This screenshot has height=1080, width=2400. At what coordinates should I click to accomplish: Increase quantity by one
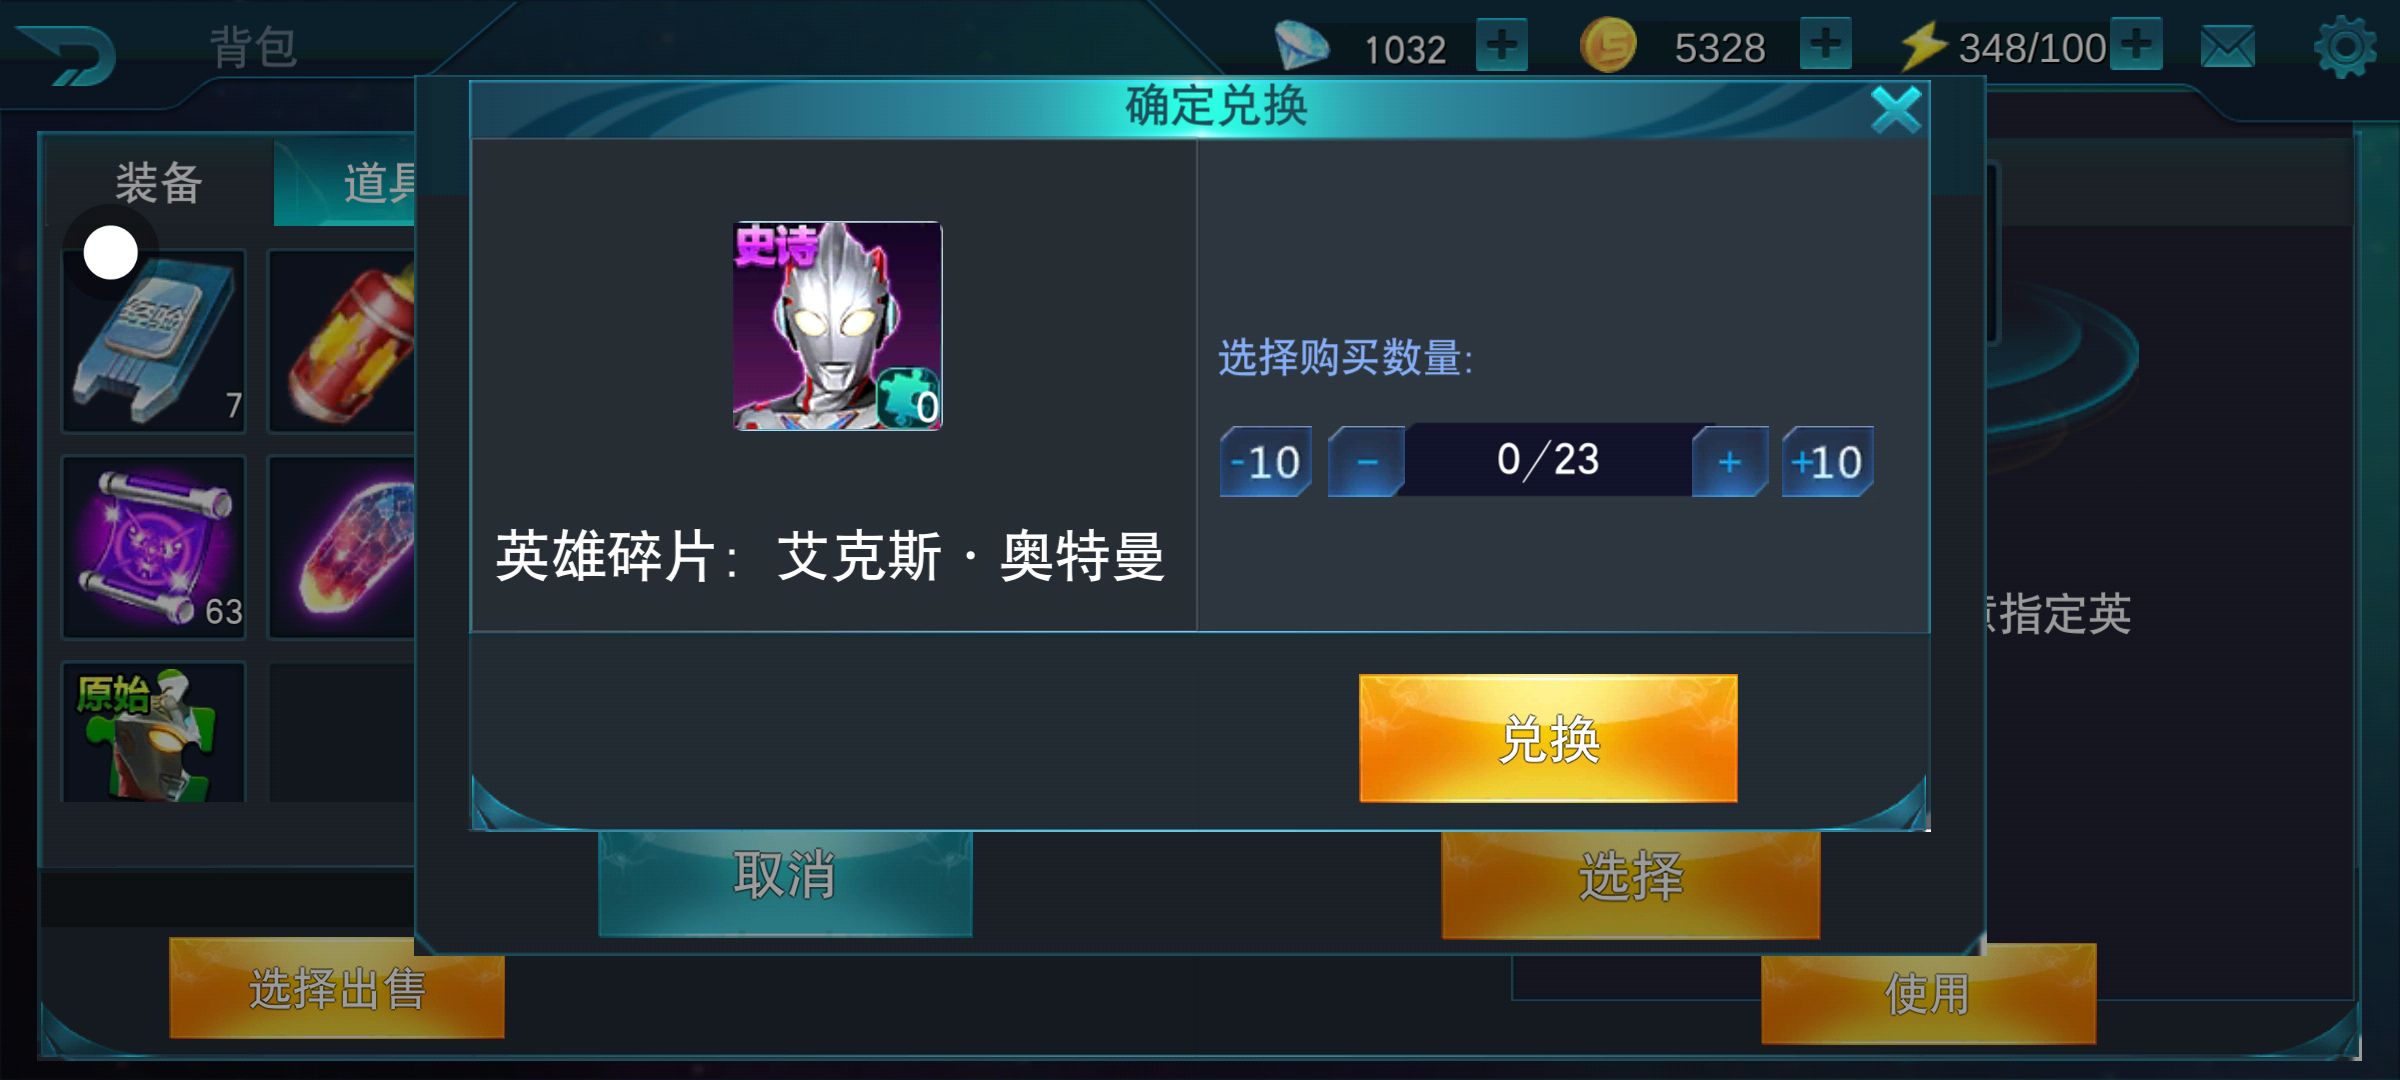point(1730,461)
